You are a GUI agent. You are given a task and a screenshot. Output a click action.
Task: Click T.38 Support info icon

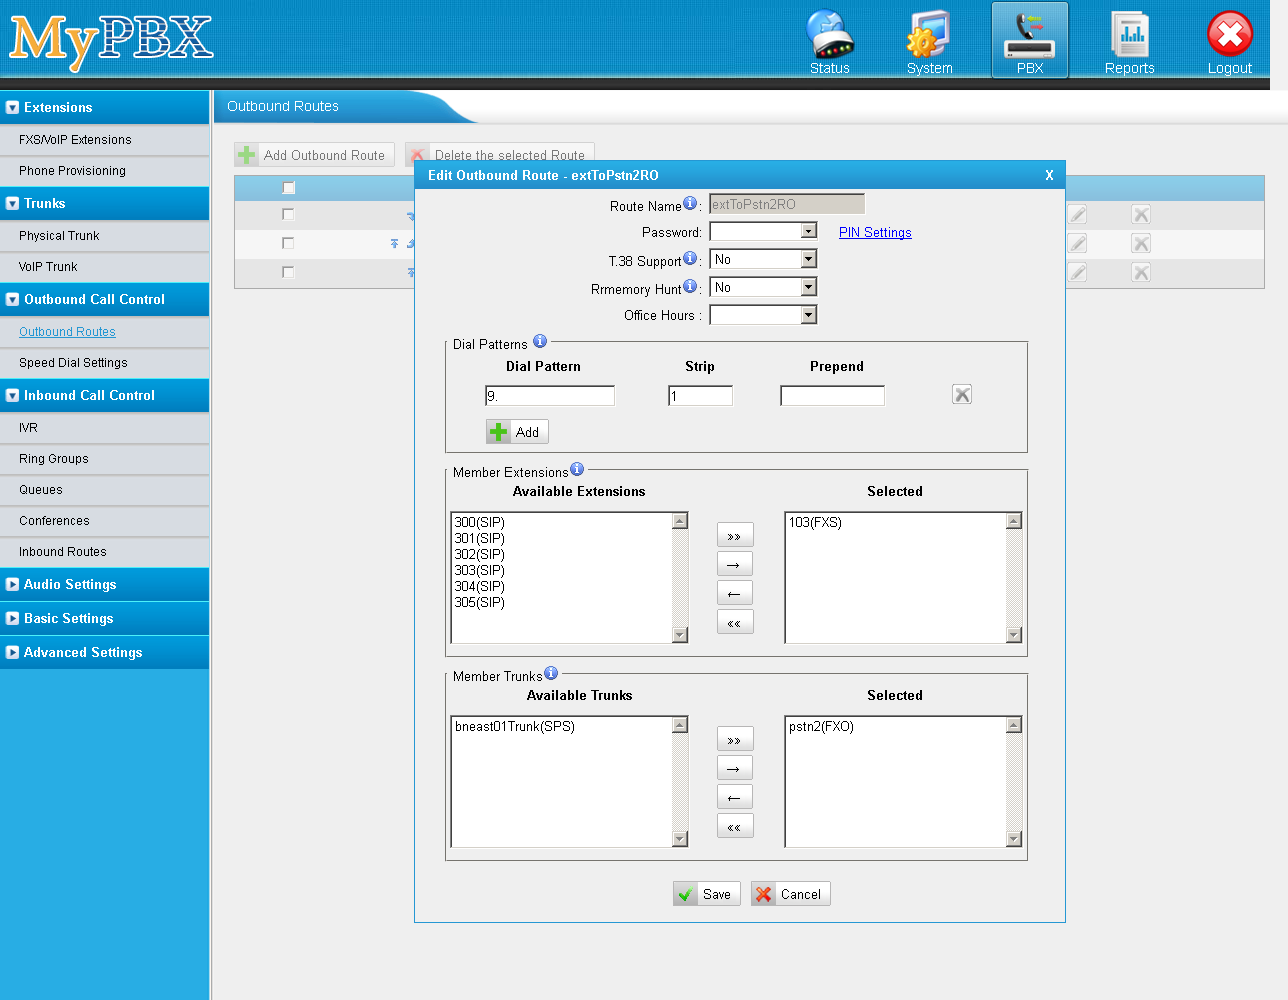pos(690,258)
